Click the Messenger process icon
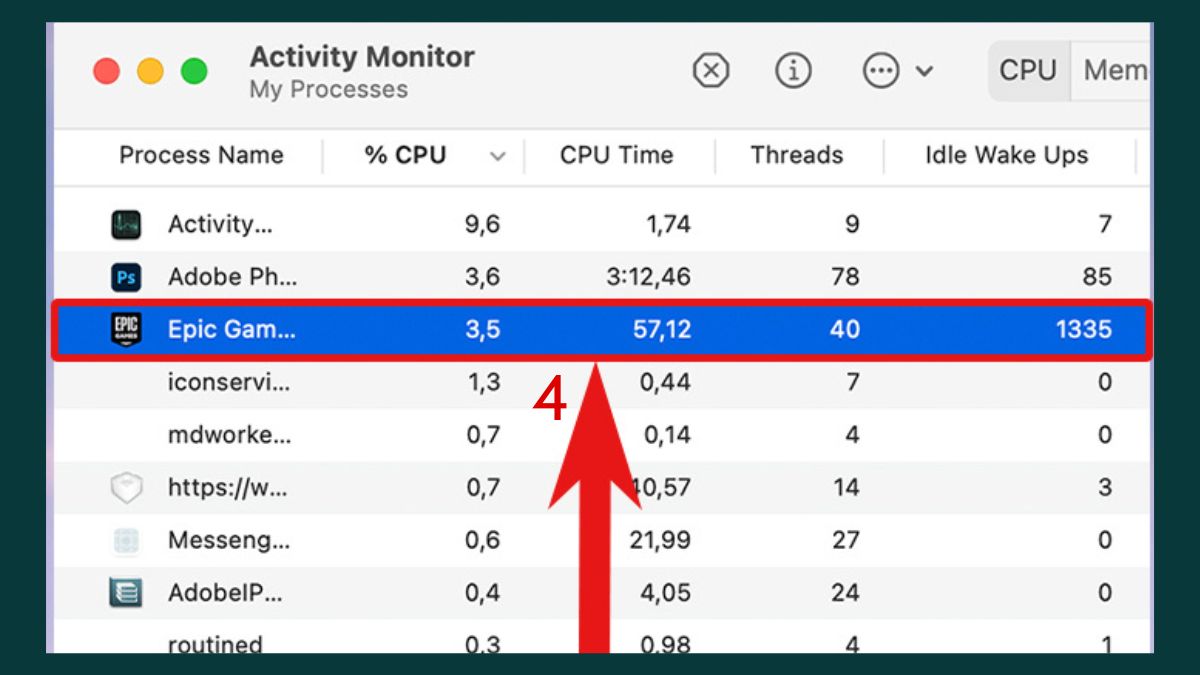 tap(126, 540)
